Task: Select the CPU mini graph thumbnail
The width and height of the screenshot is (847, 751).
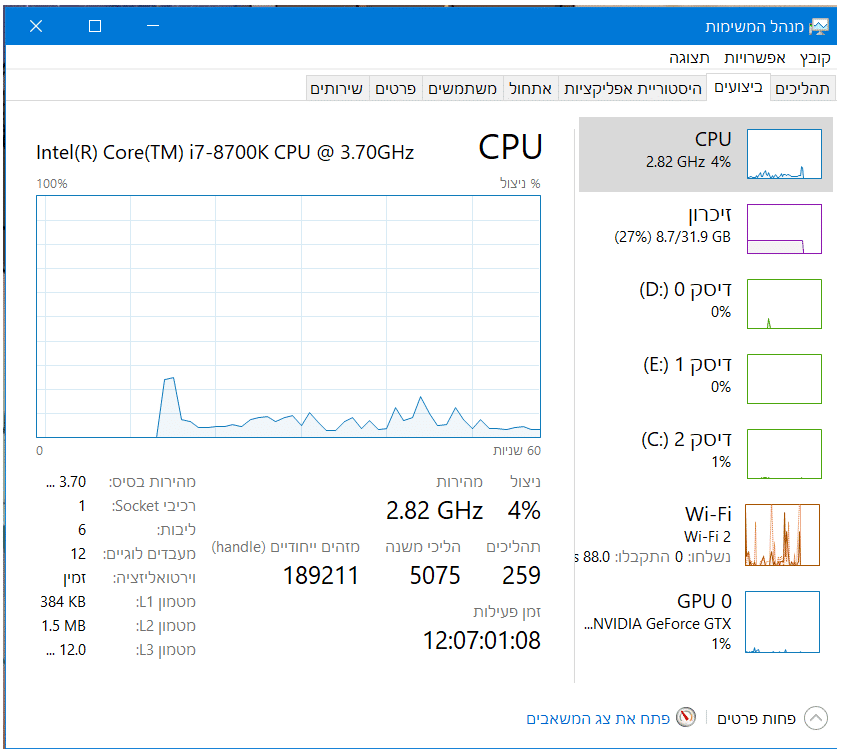Action: 784,155
